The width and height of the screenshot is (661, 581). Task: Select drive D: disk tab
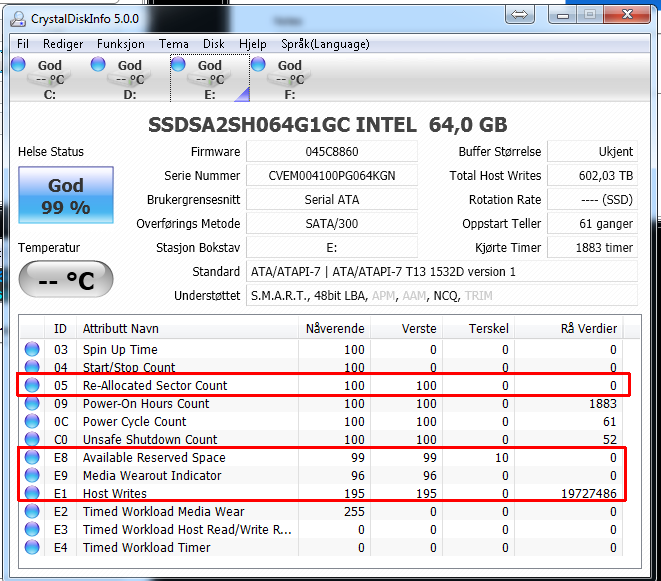click(129, 79)
